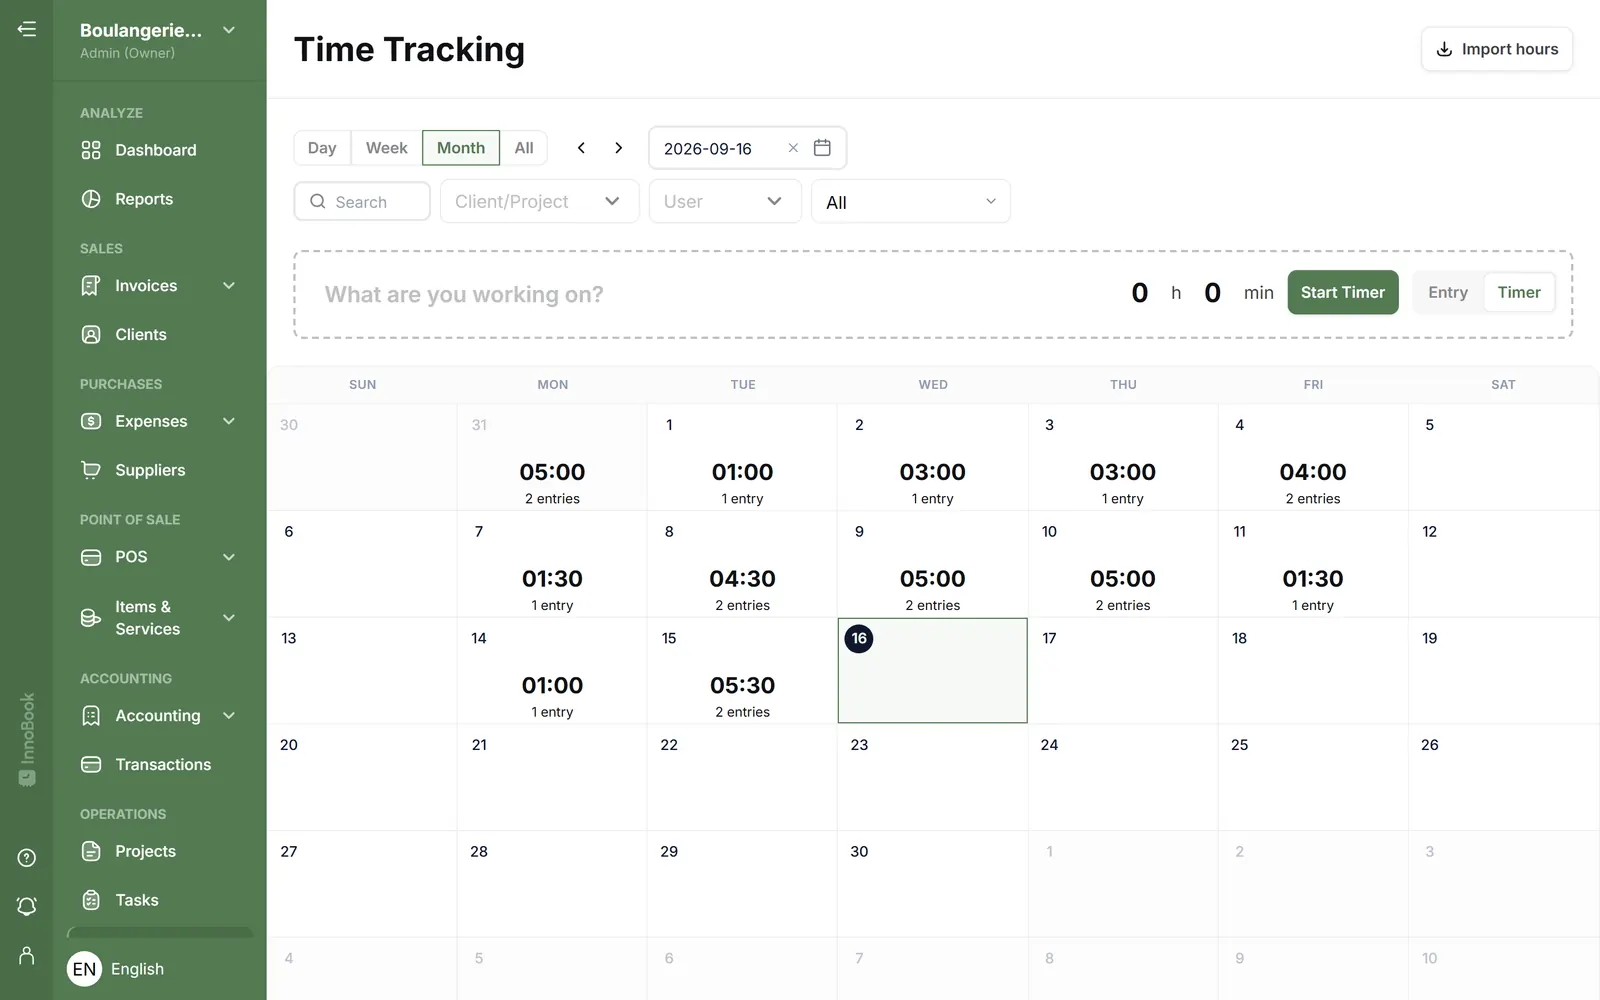Open the September 16 calendar cell

[x=933, y=670]
